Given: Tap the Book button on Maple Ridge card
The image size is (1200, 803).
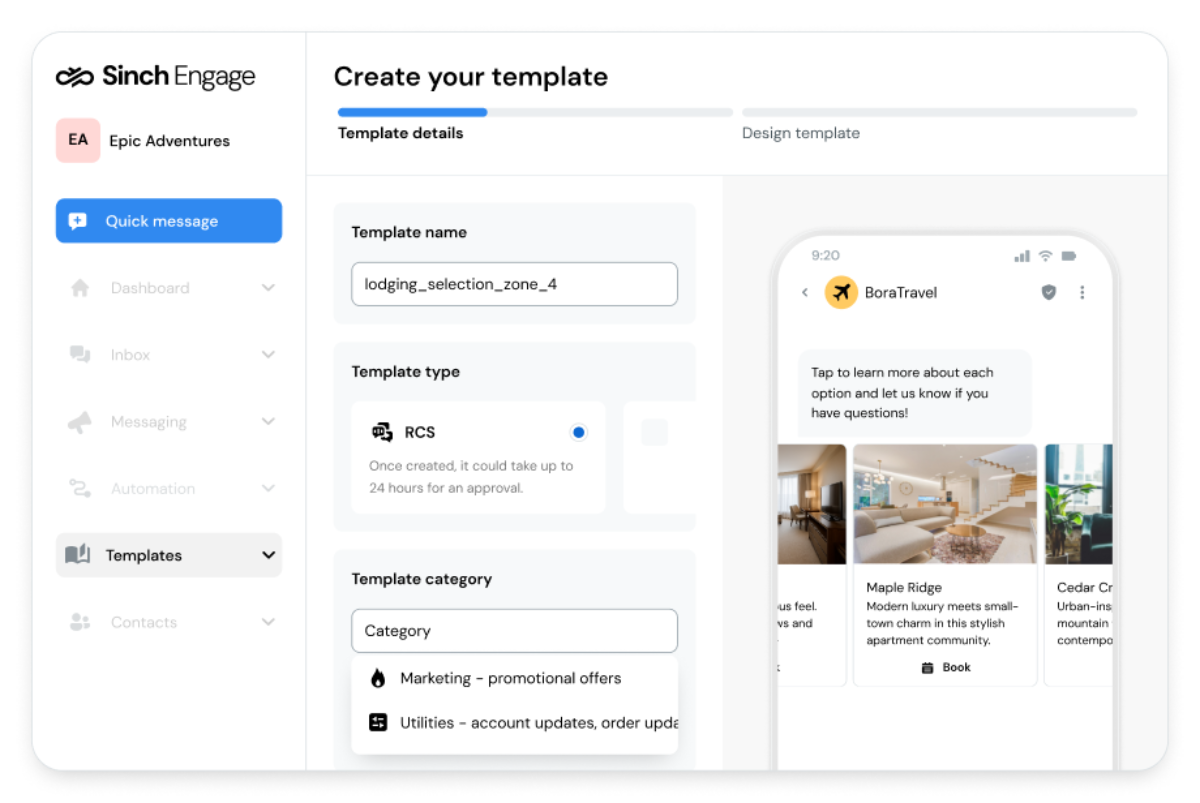Looking at the screenshot, I should tap(945, 667).
